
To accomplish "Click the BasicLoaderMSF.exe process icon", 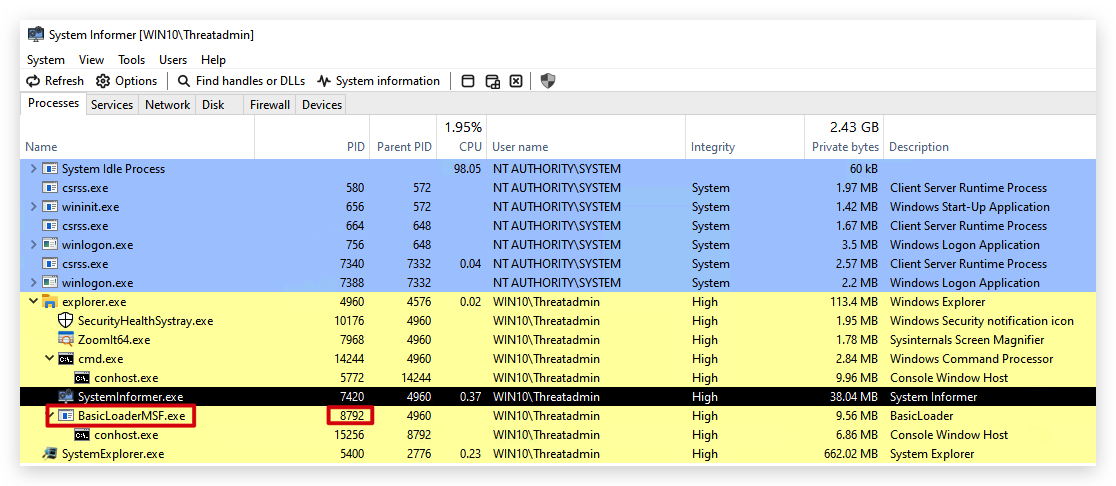I will pyautogui.click(x=65, y=416).
